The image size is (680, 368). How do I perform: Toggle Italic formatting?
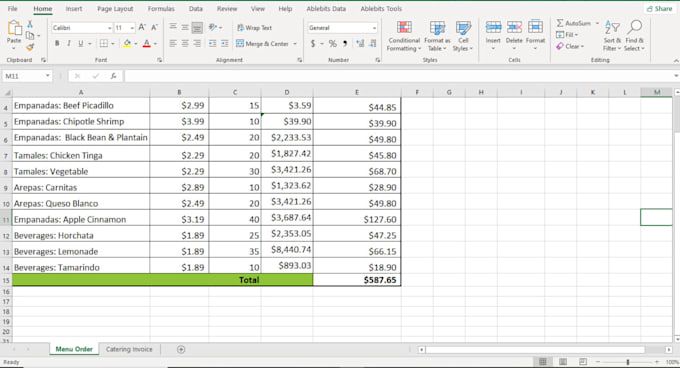click(69, 43)
